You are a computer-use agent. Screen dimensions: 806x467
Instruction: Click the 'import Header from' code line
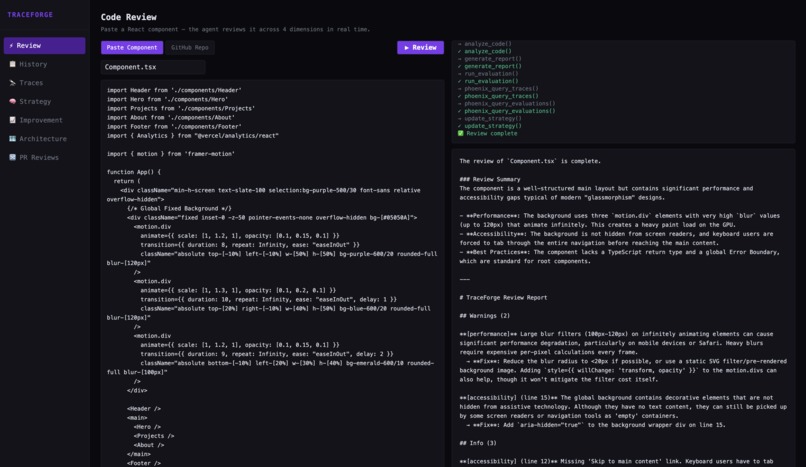click(x=174, y=90)
